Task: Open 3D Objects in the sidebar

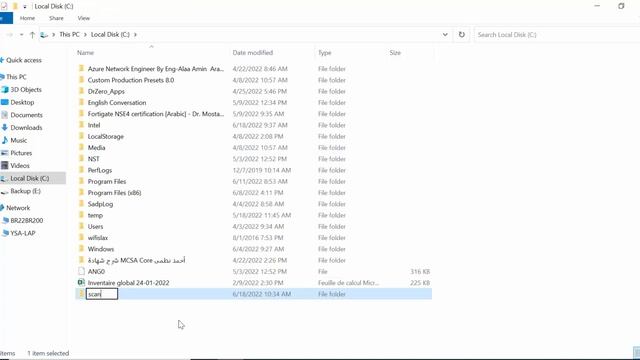Action: coord(26,89)
